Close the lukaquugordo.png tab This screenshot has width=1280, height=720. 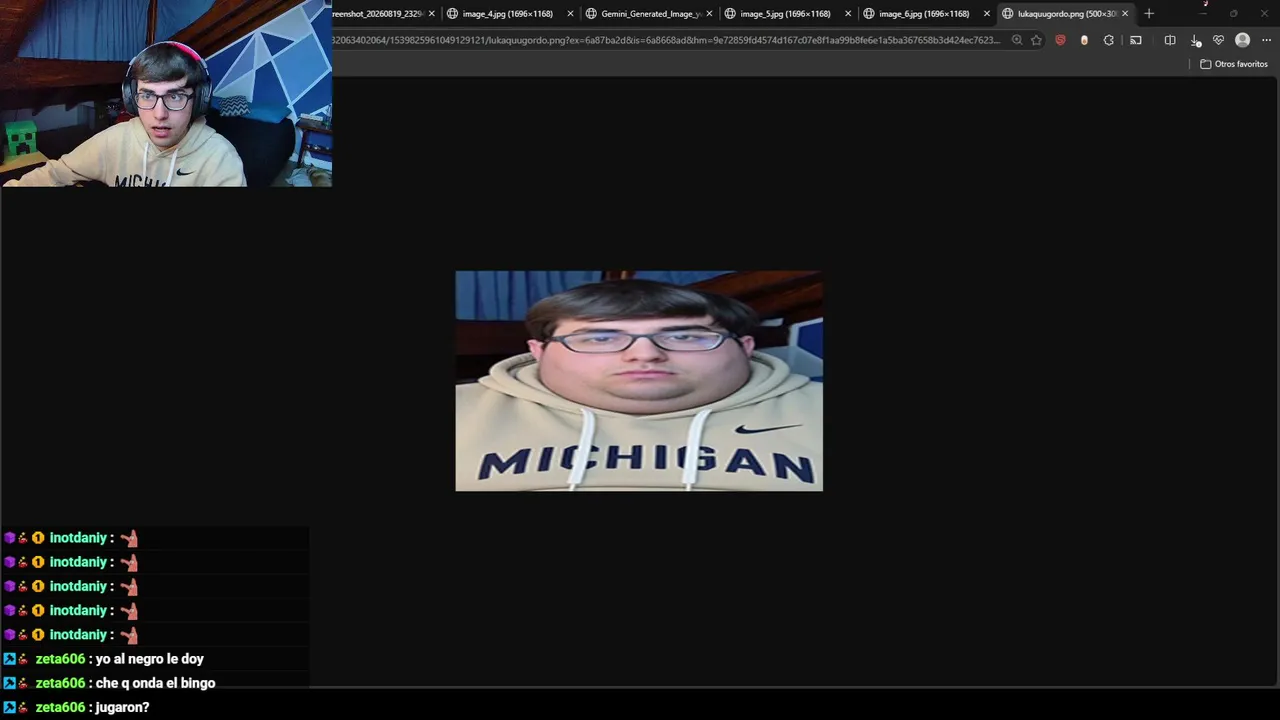click(x=1125, y=14)
